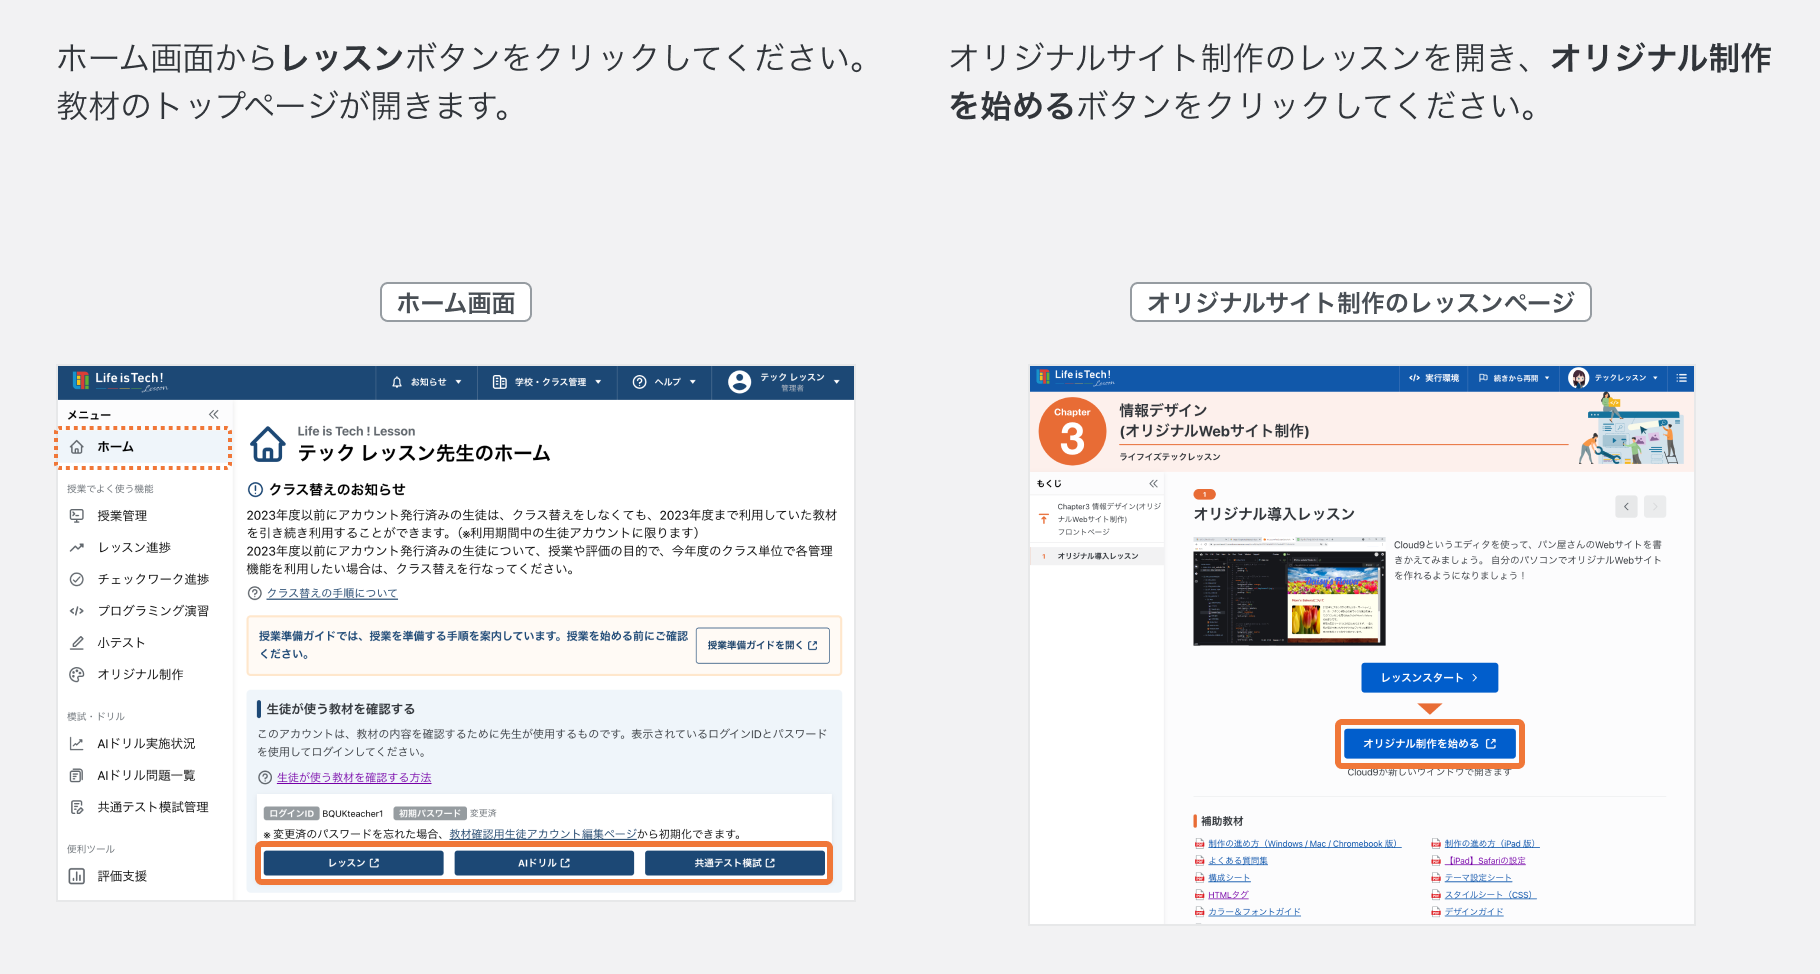Open 教材確認用生徒アカウント編集ページ link
1820x974 pixels.
(542, 834)
